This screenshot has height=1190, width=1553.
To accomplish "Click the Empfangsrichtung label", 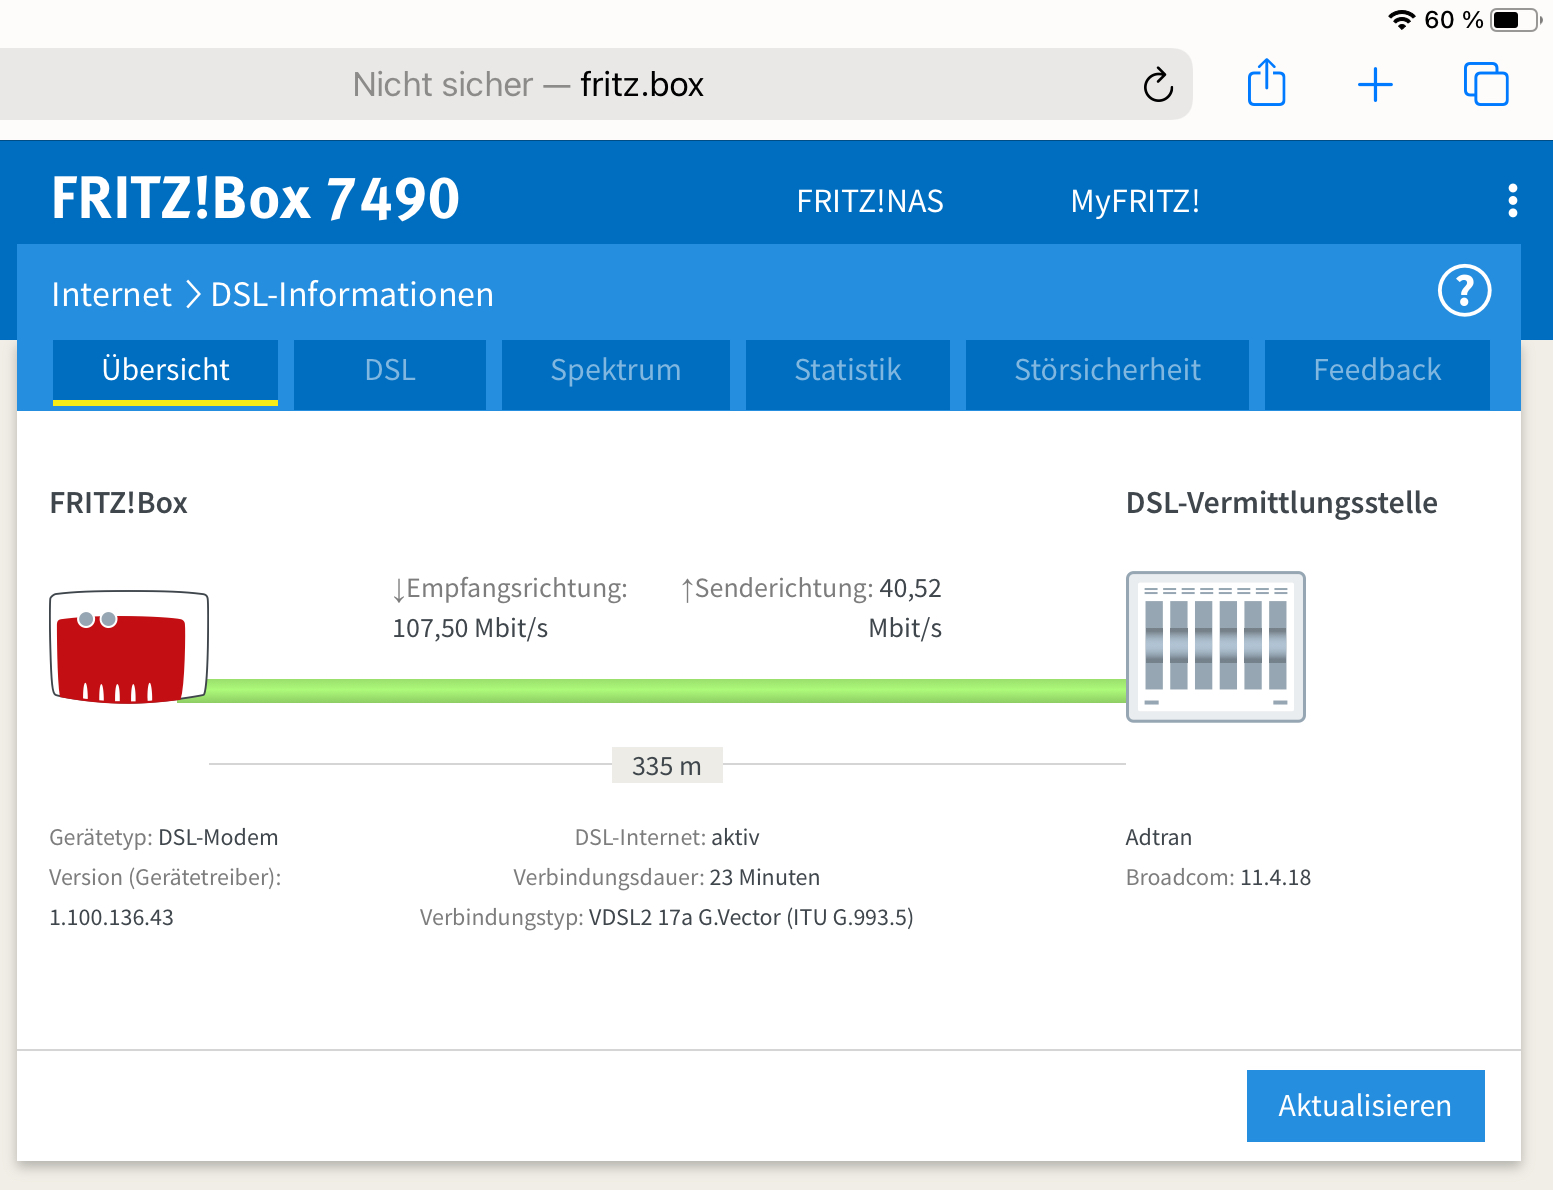I will [x=510, y=588].
